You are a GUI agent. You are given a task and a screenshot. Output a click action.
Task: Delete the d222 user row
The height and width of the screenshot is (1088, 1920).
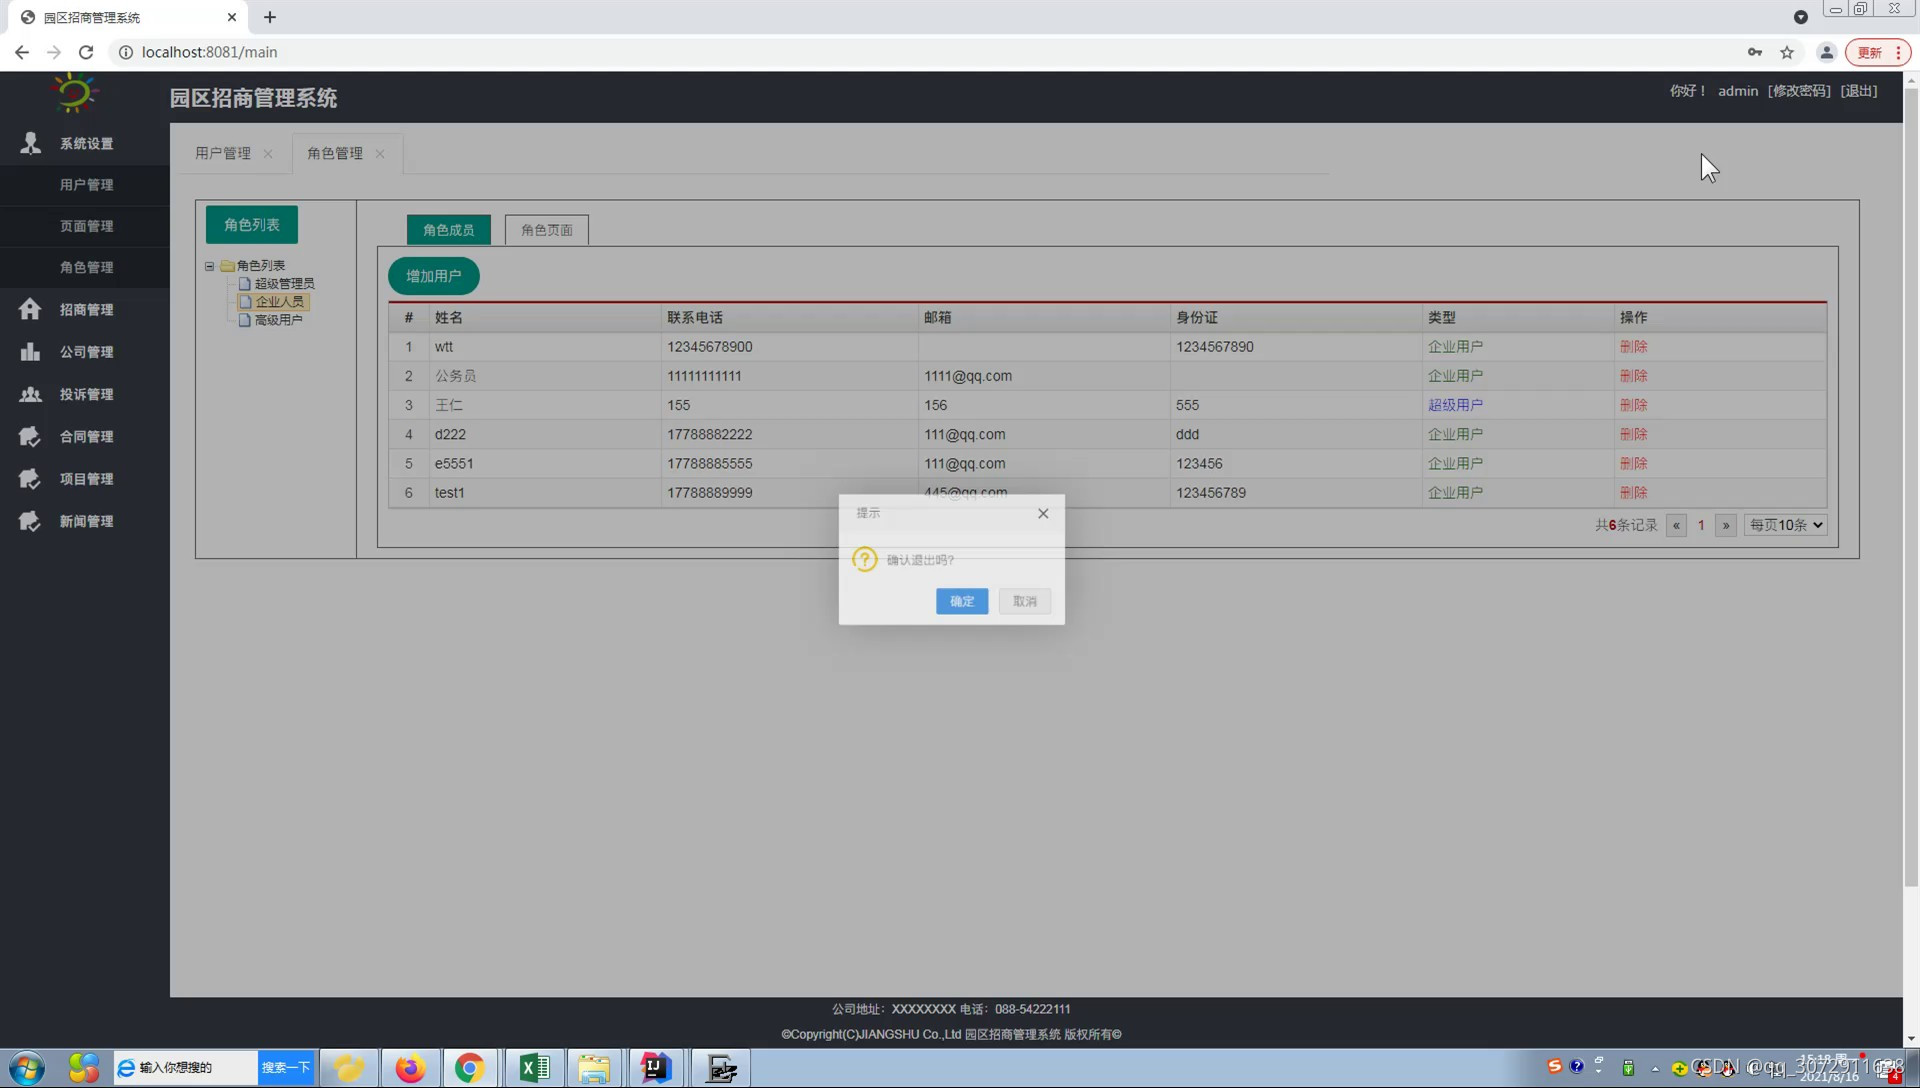pos(1633,434)
